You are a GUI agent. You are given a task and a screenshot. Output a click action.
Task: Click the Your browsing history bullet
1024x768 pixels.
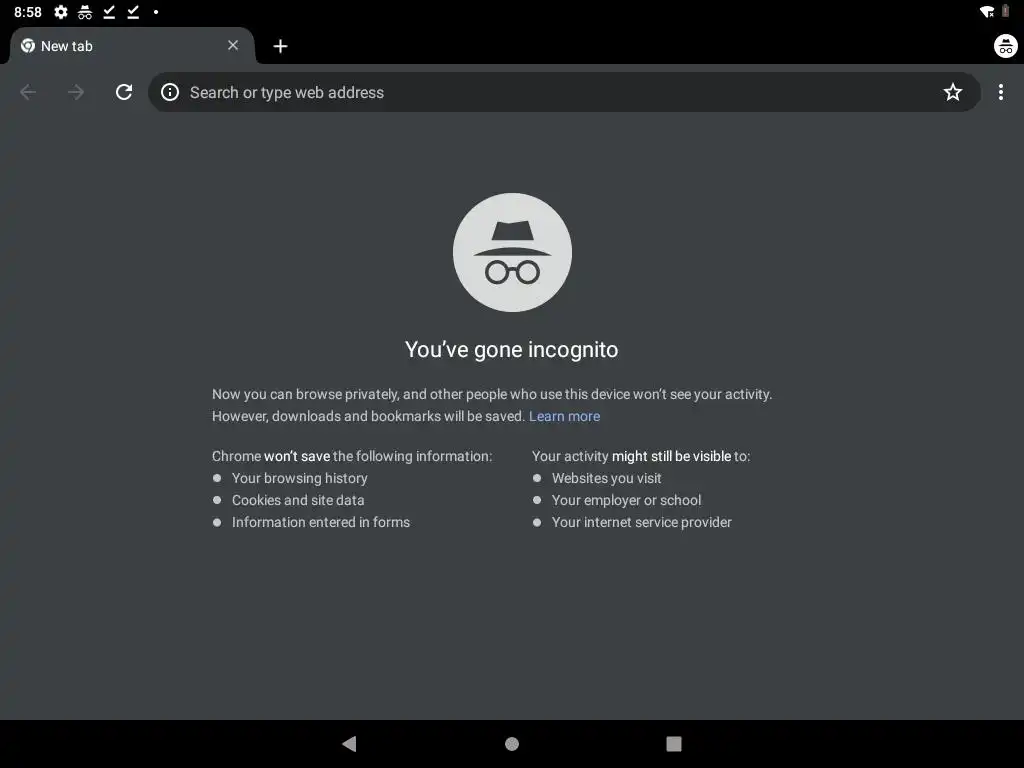(x=300, y=478)
